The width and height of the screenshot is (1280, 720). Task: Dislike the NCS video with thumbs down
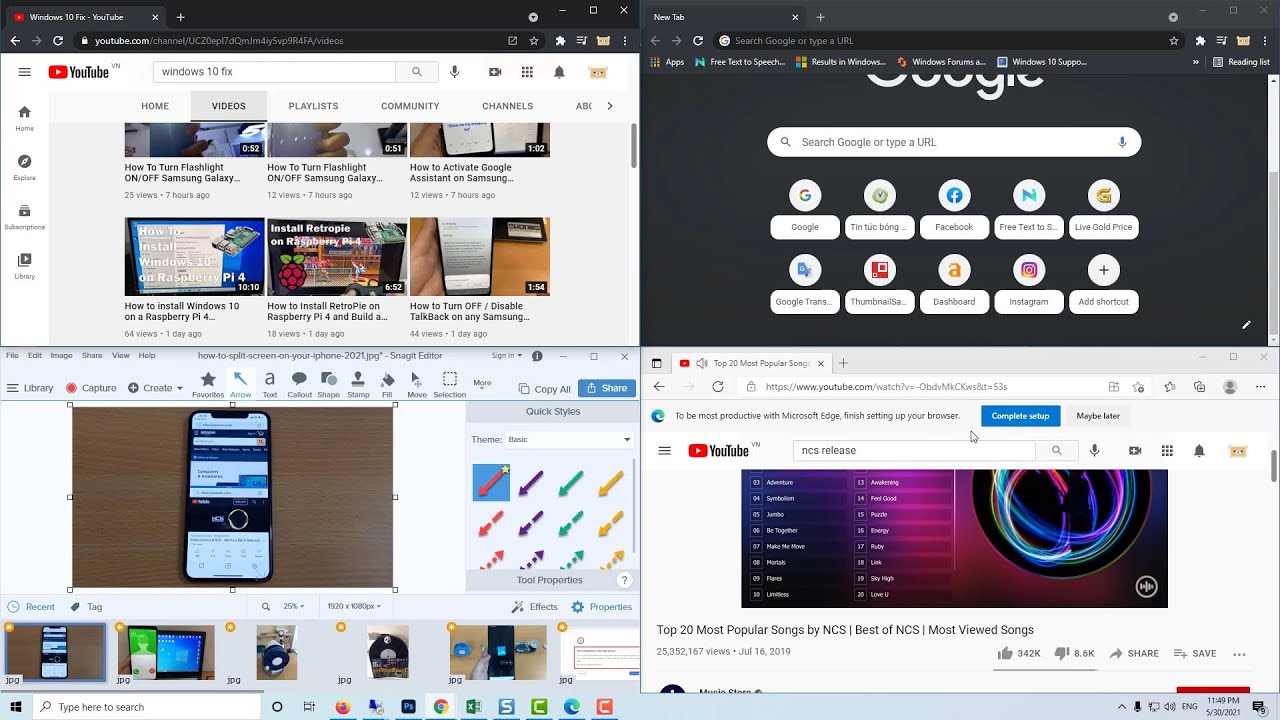pos(1062,653)
